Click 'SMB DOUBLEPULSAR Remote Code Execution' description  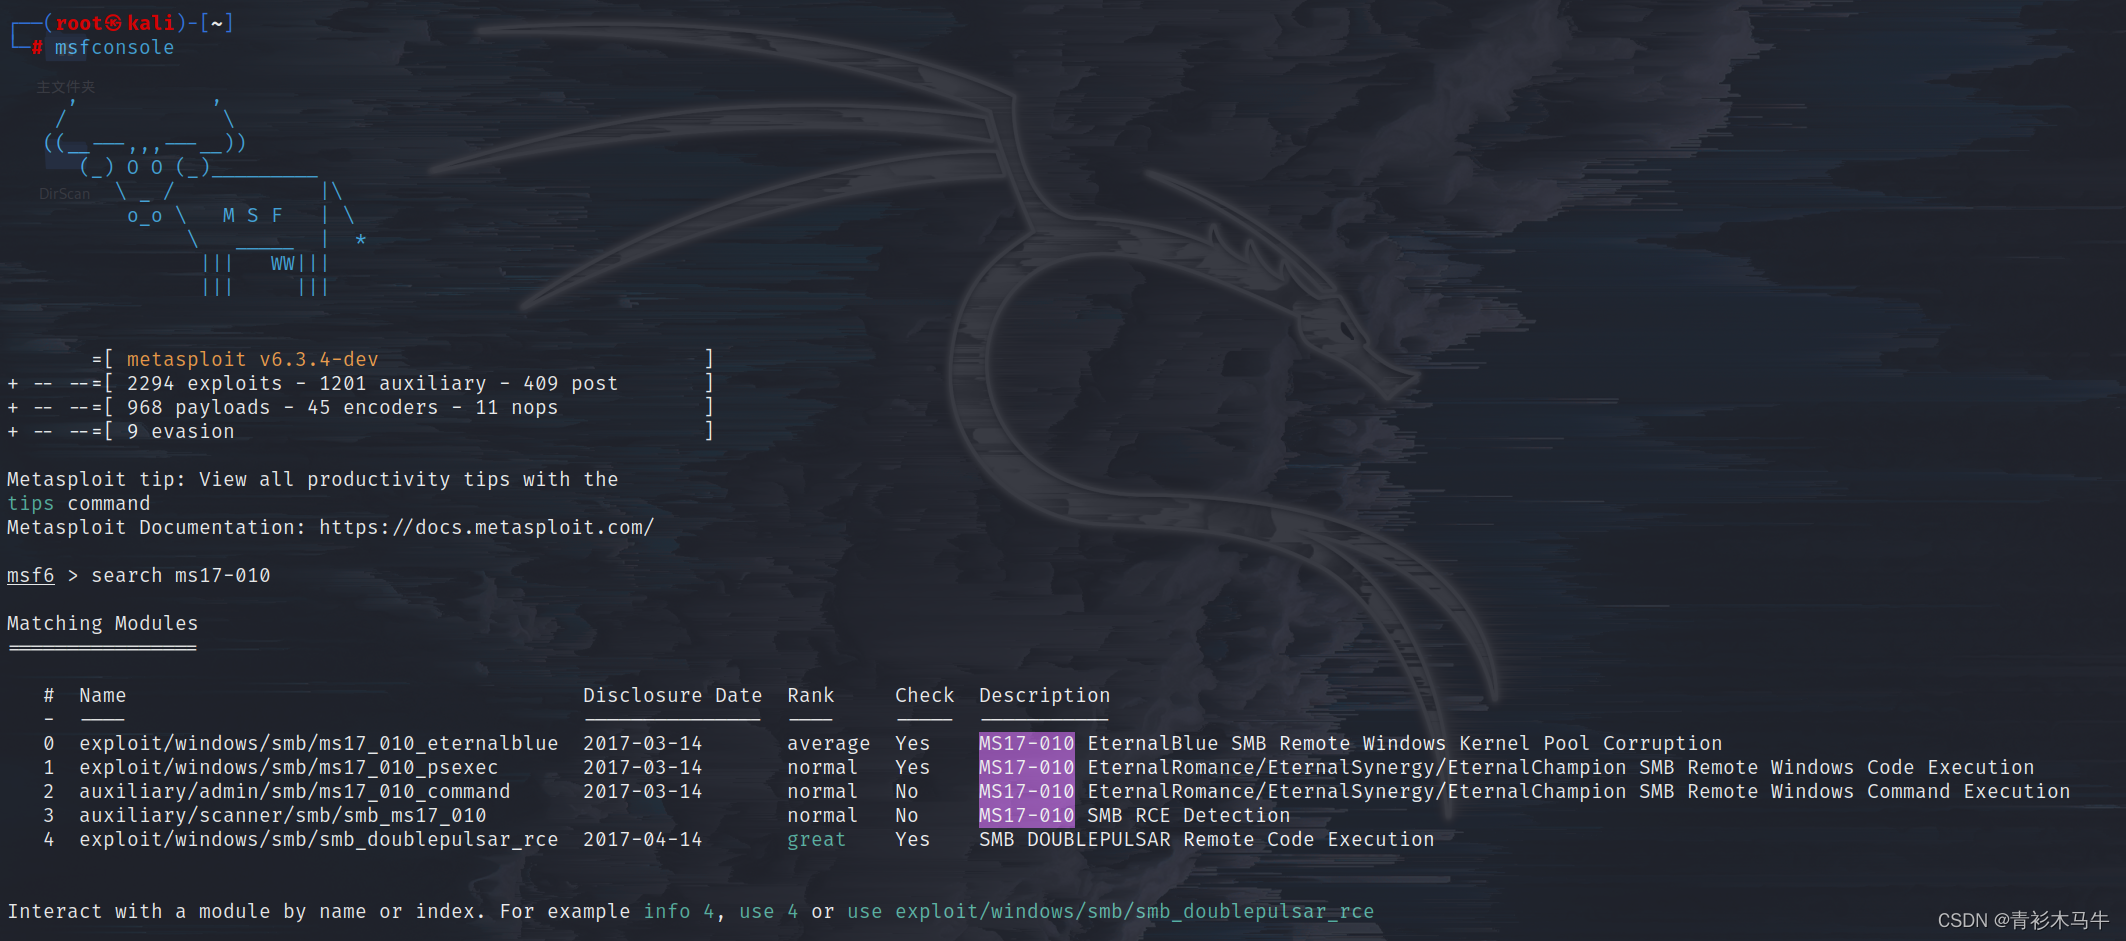coord(1206,839)
